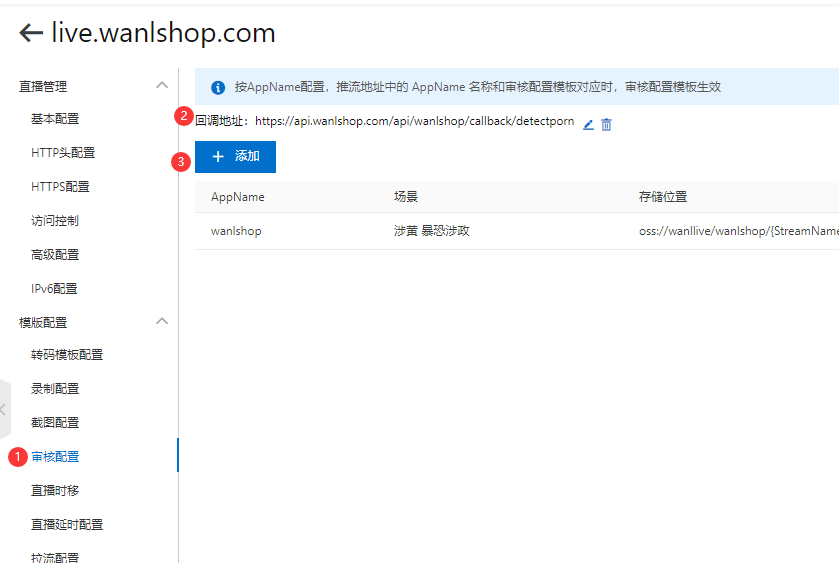Select 转码模板配置 in sidebar
This screenshot has width=839, height=563.
(x=67, y=355)
